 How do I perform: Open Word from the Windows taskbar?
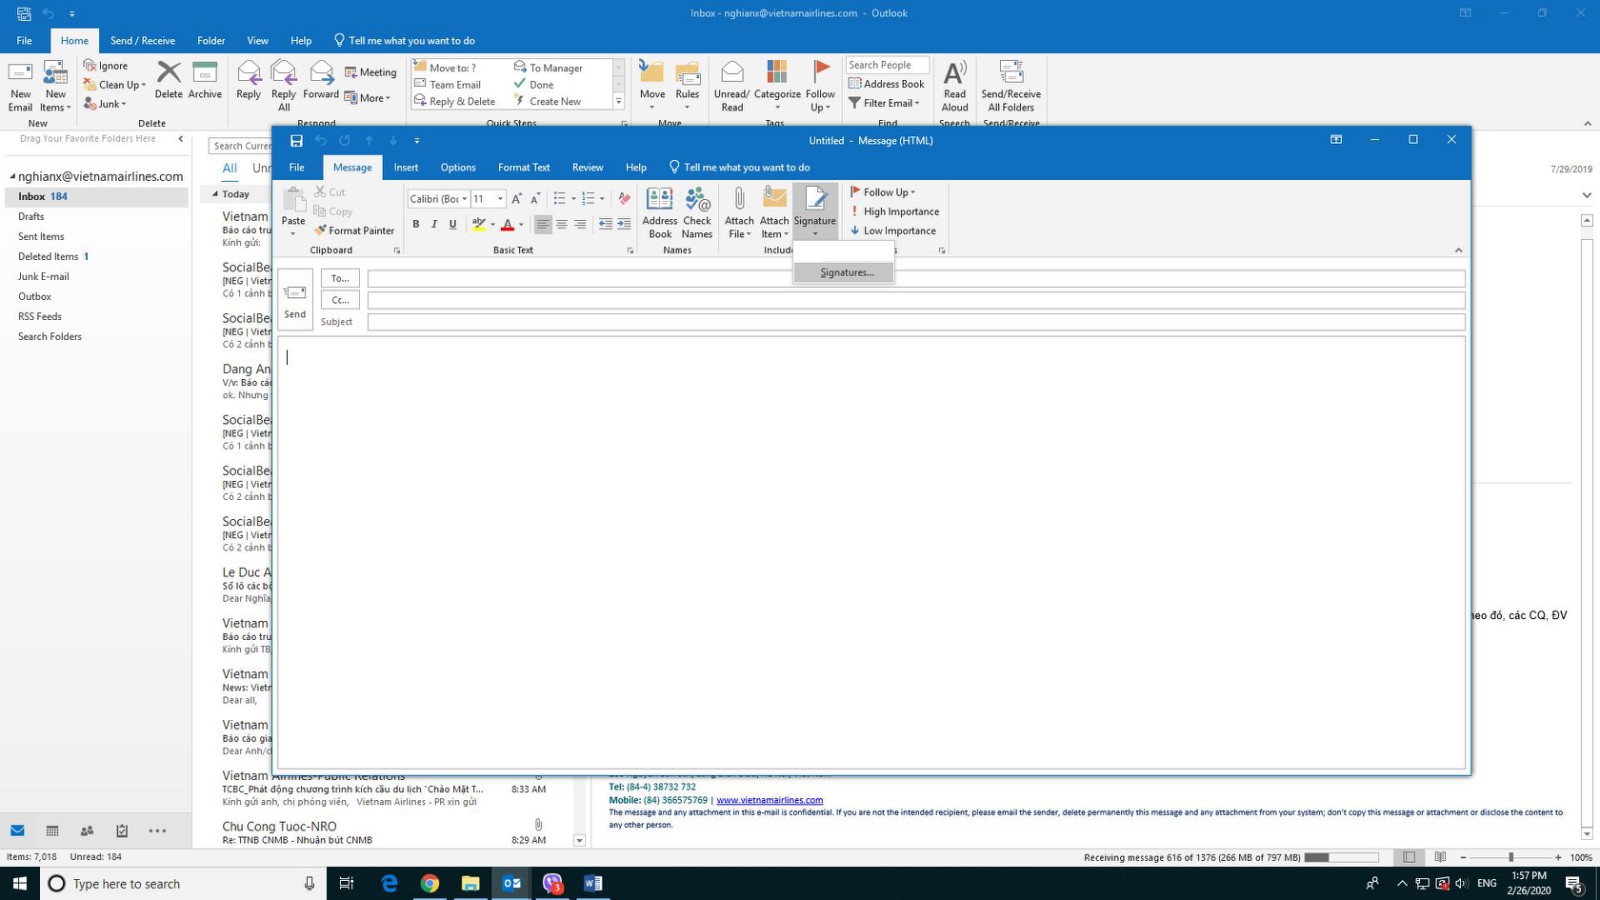(x=592, y=883)
